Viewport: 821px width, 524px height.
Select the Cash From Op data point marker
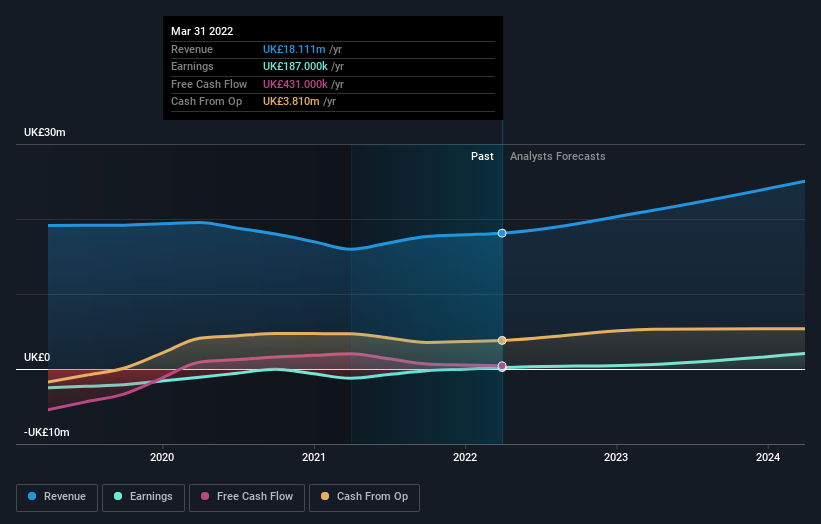[502, 340]
